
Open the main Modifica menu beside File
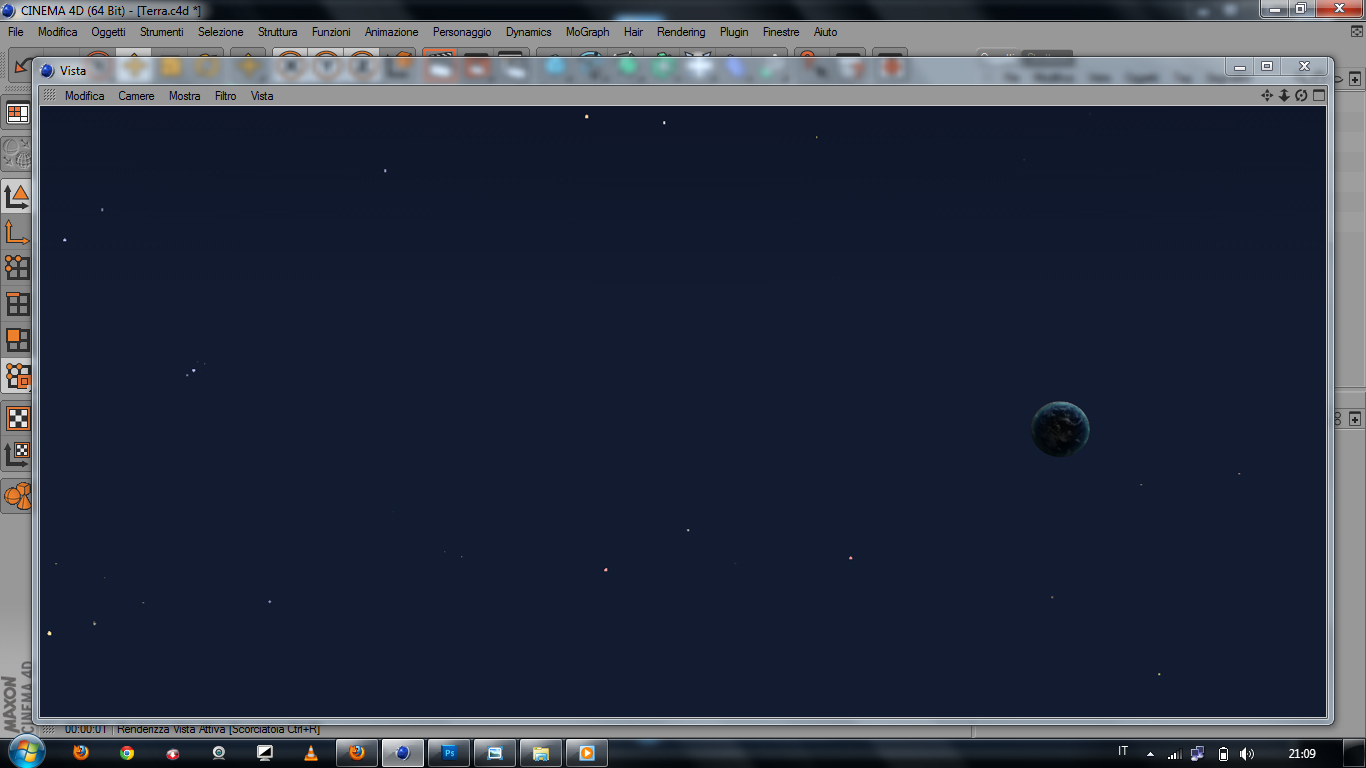(x=58, y=32)
